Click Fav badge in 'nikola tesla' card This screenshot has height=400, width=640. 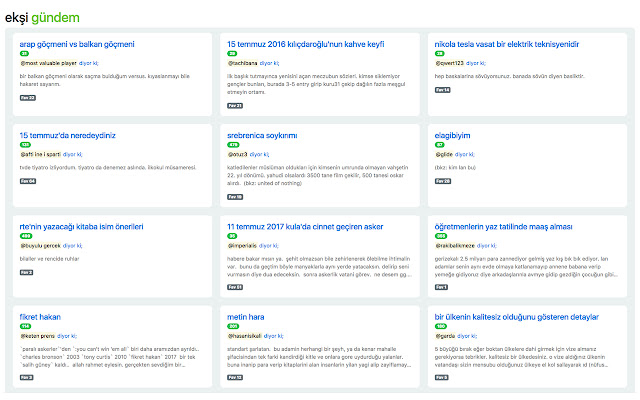point(442,90)
